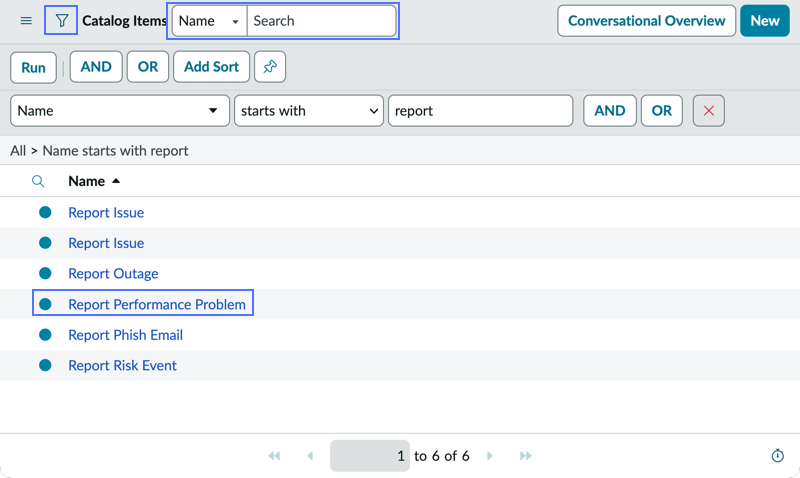Go to last page arrow
This screenshot has width=800, height=478.
point(526,456)
